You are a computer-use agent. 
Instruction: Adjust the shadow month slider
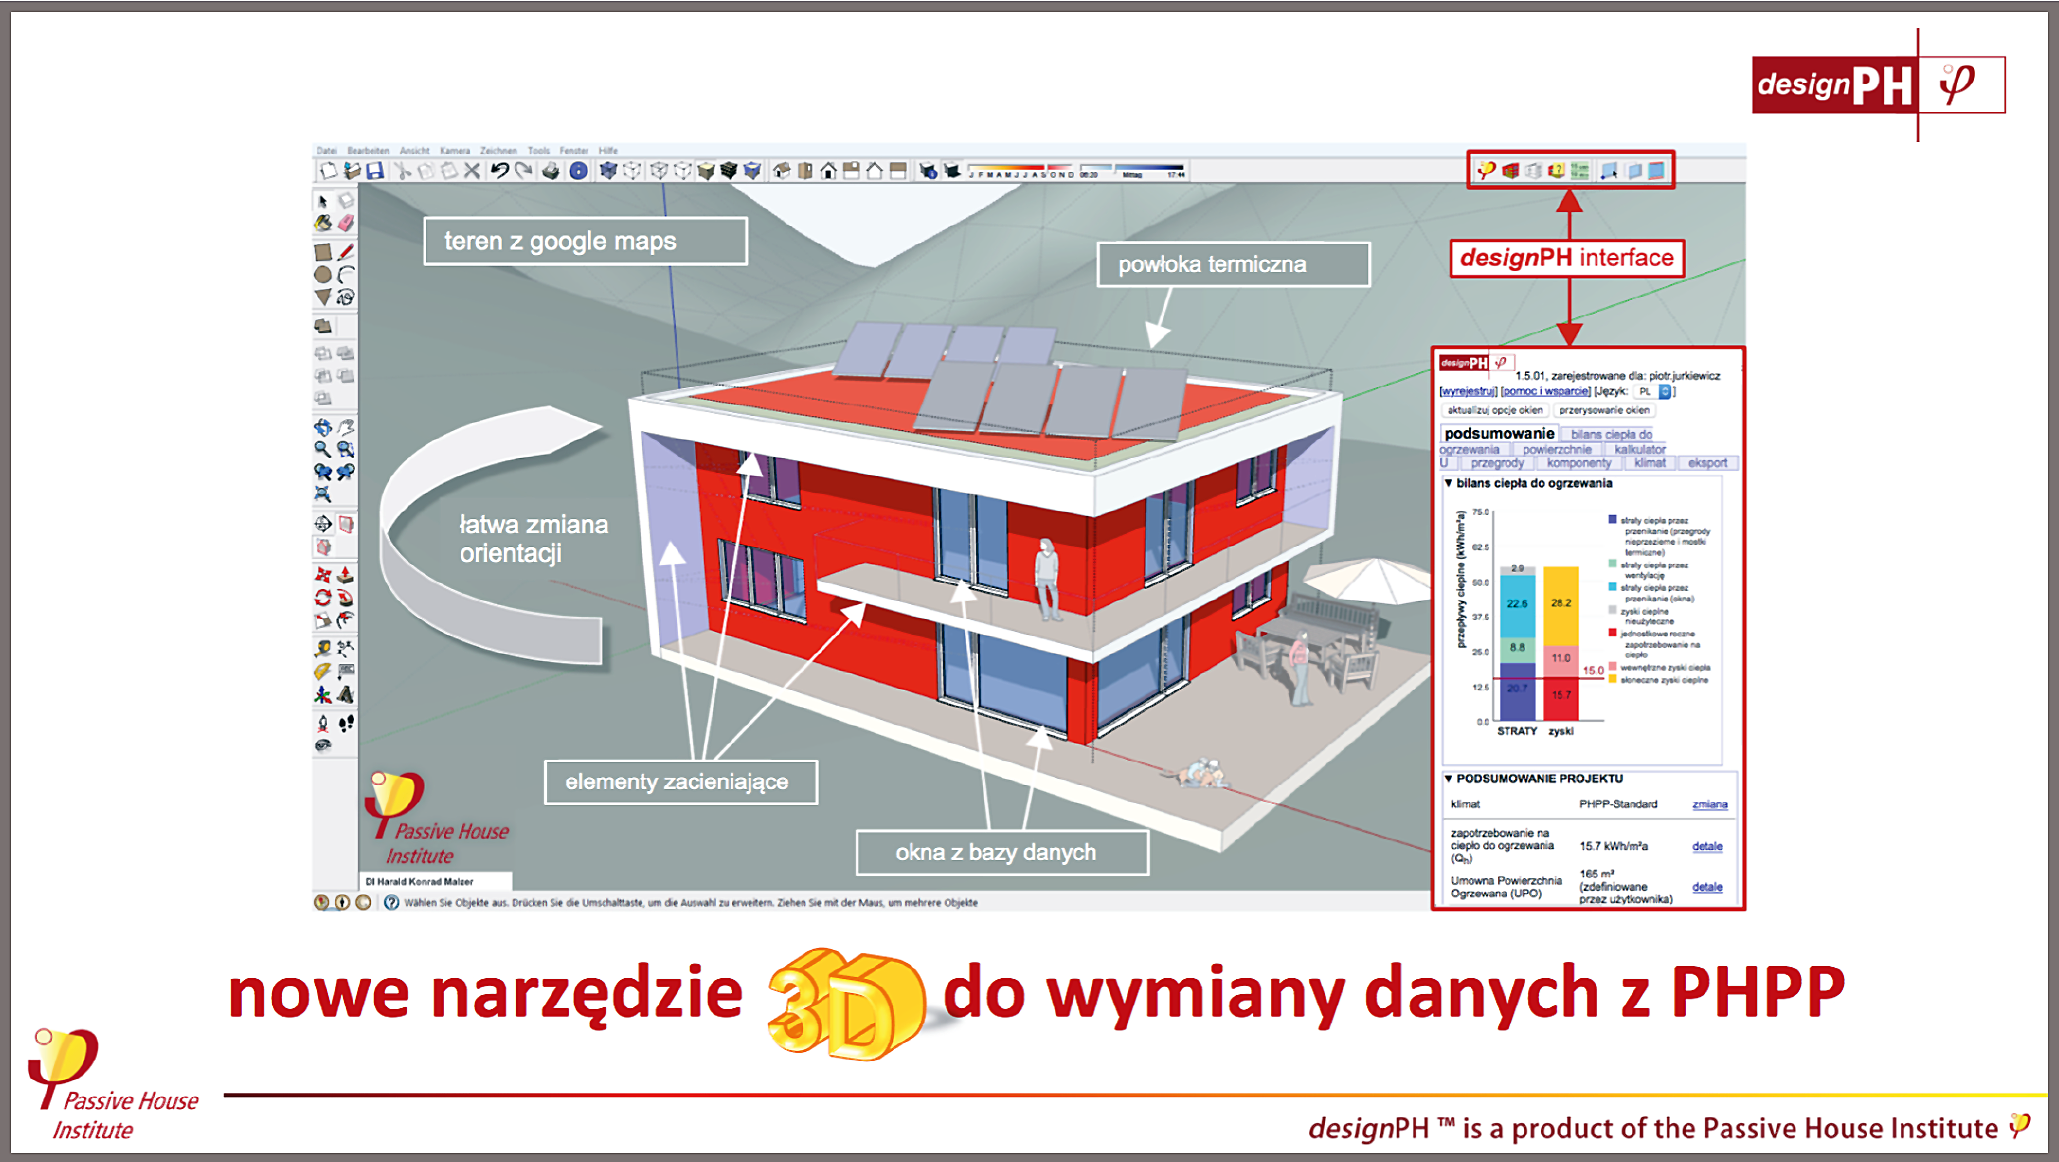point(1021,171)
